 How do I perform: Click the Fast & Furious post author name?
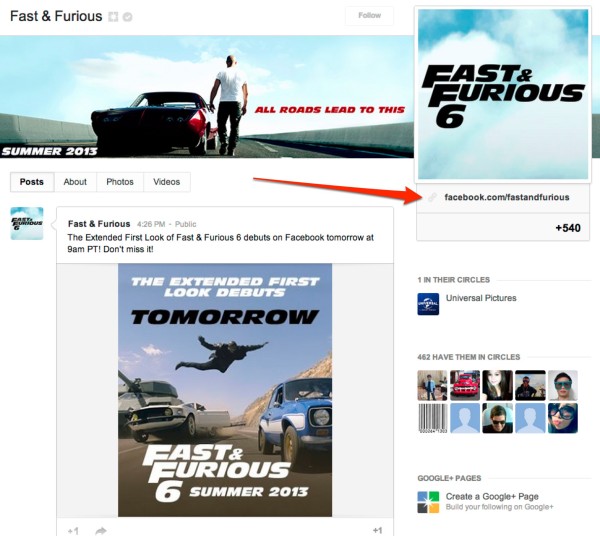[x=99, y=224]
